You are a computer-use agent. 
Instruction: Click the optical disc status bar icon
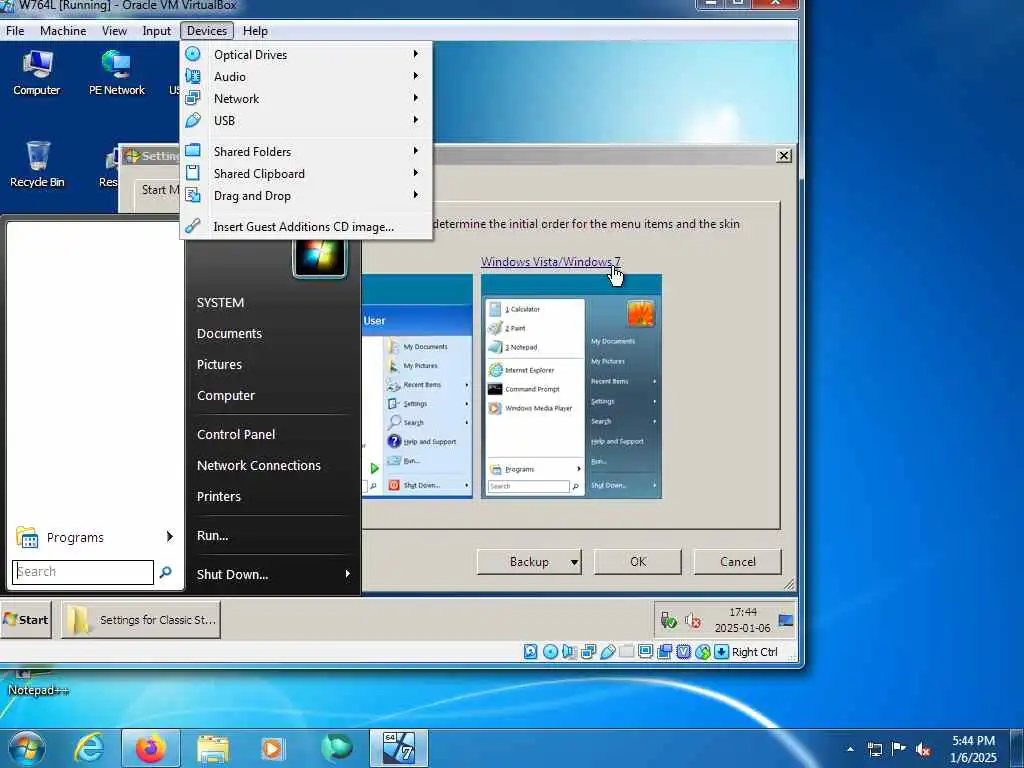click(x=551, y=651)
